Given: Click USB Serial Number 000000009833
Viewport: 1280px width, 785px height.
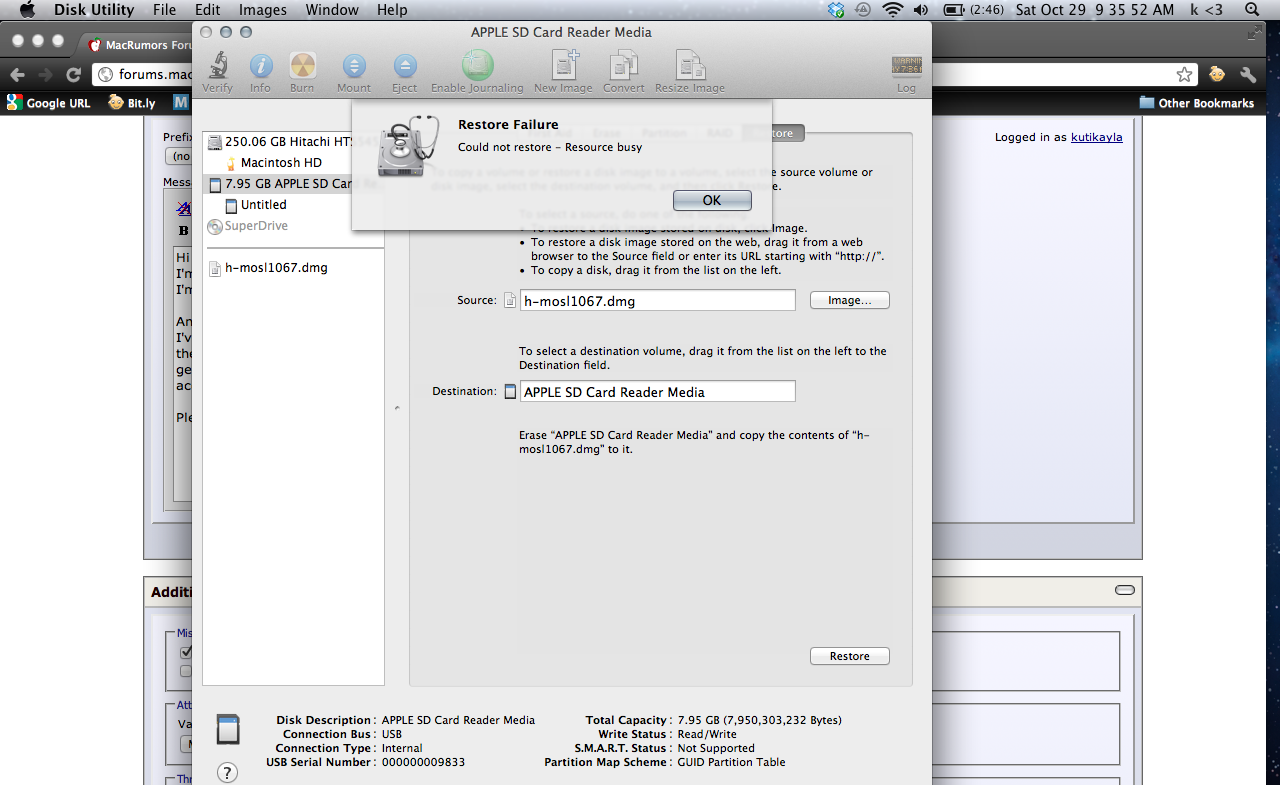Looking at the screenshot, I should pyautogui.click(x=423, y=762).
